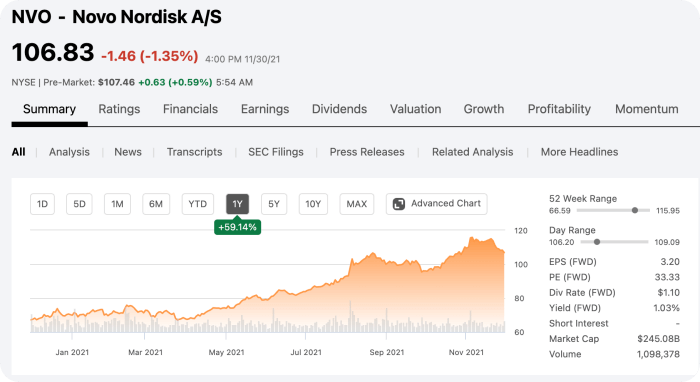This screenshot has width=700, height=382.
Task: Open the Momentum tab
Action: 646,109
